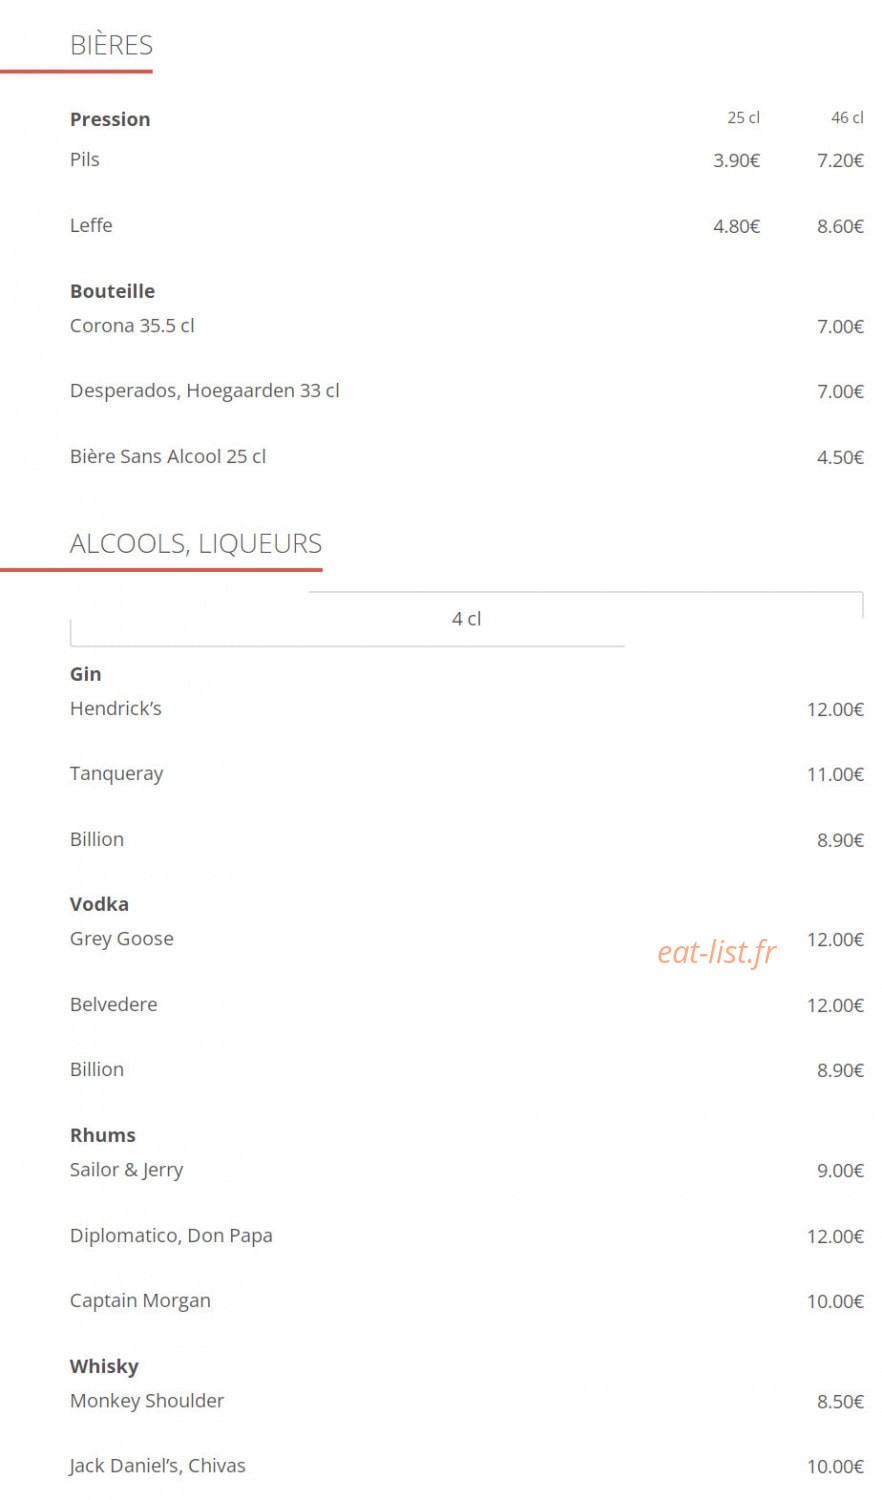
Task: Select the Belvedere vodka item
Action: pyautogui.click(x=114, y=1005)
